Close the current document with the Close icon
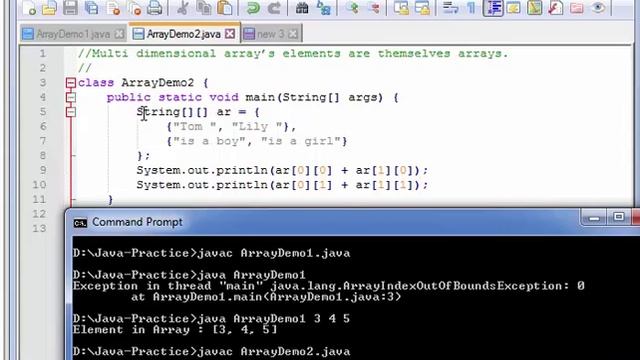The width and height of the screenshot is (640, 360). click(x=113, y=7)
